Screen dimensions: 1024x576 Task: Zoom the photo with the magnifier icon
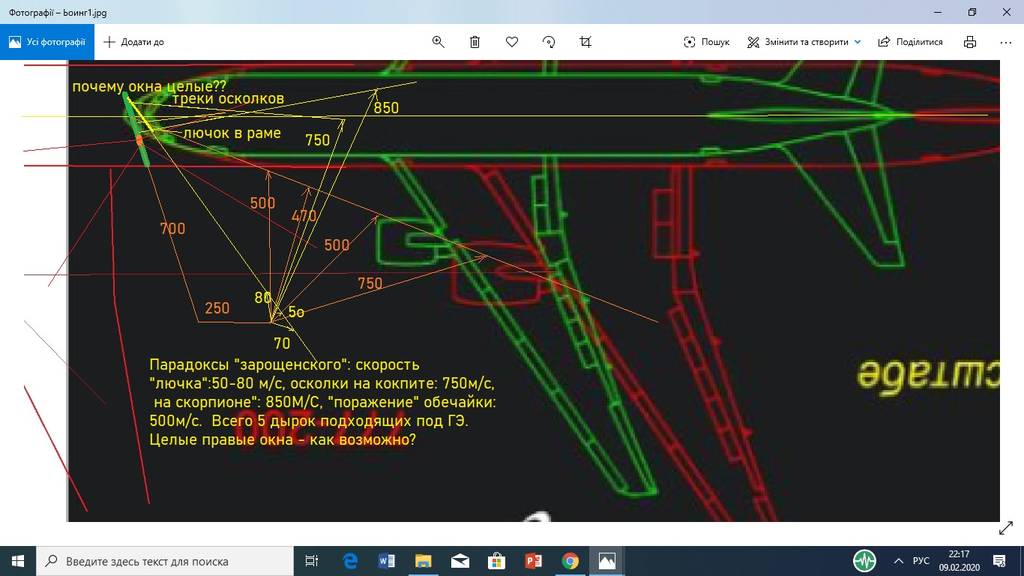(438, 42)
